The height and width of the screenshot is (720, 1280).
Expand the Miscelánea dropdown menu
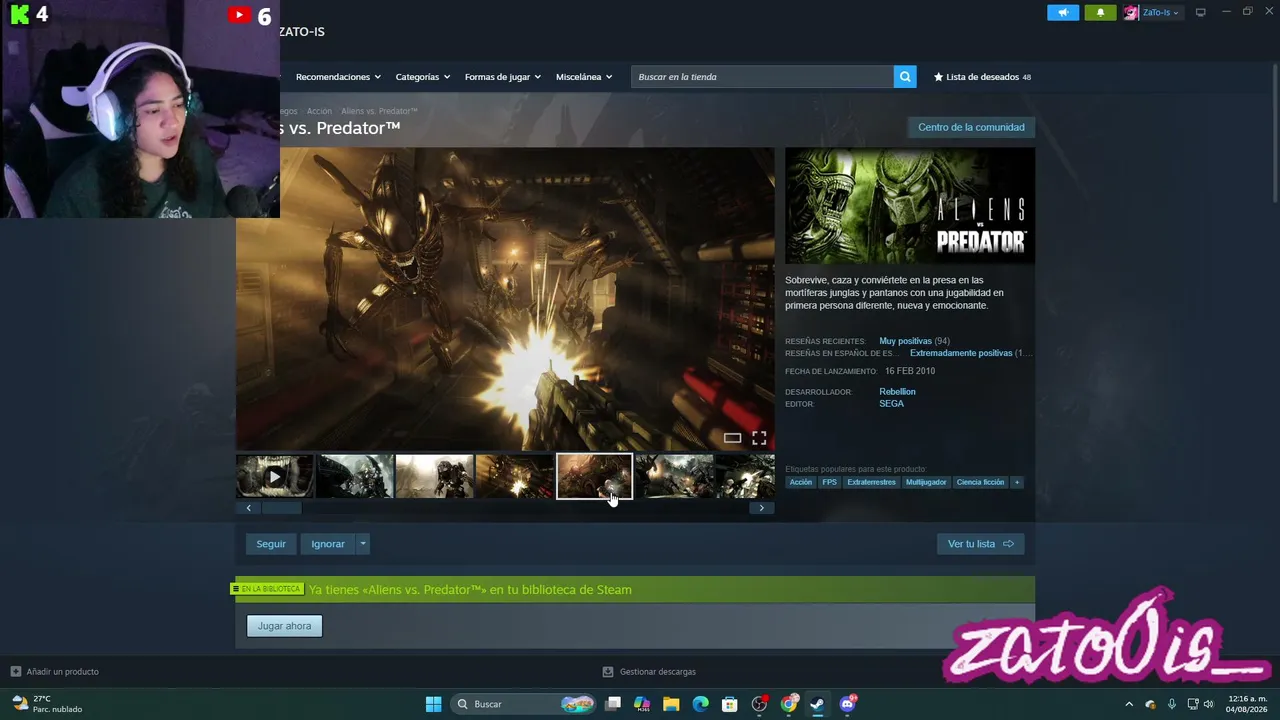pos(584,77)
